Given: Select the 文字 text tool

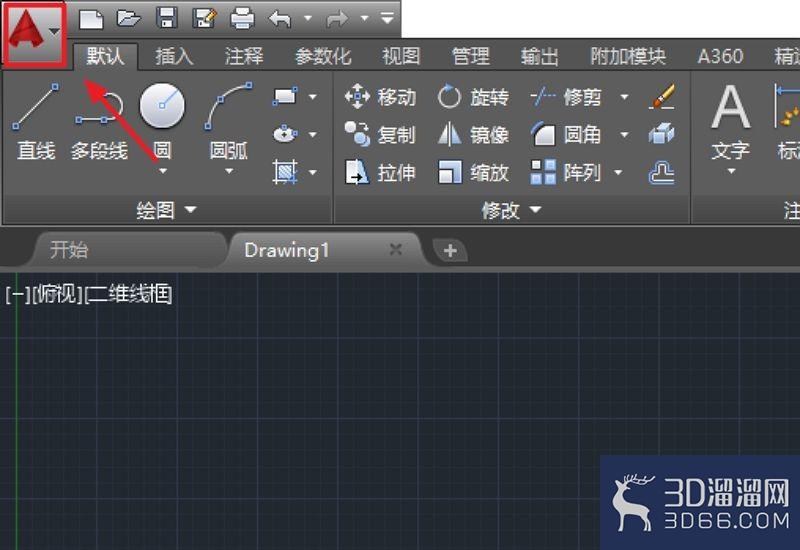Looking at the screenshot, I should click(731, 122).
